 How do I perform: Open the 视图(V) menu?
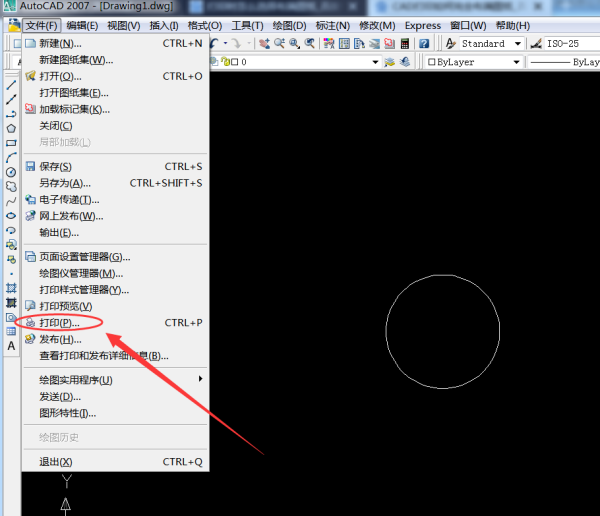pos(124,26)
